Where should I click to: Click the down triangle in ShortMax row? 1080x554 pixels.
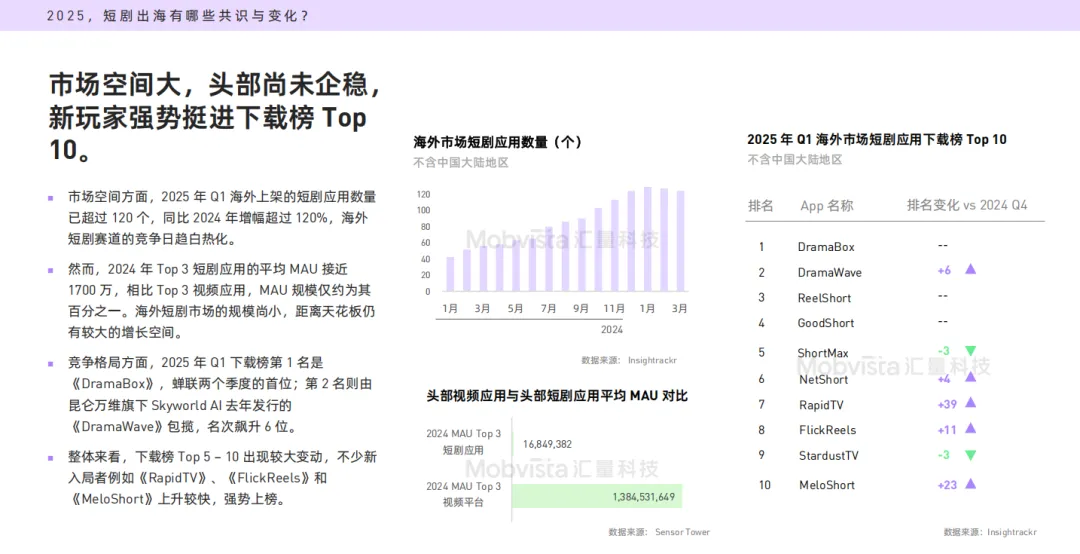[970, 351]
